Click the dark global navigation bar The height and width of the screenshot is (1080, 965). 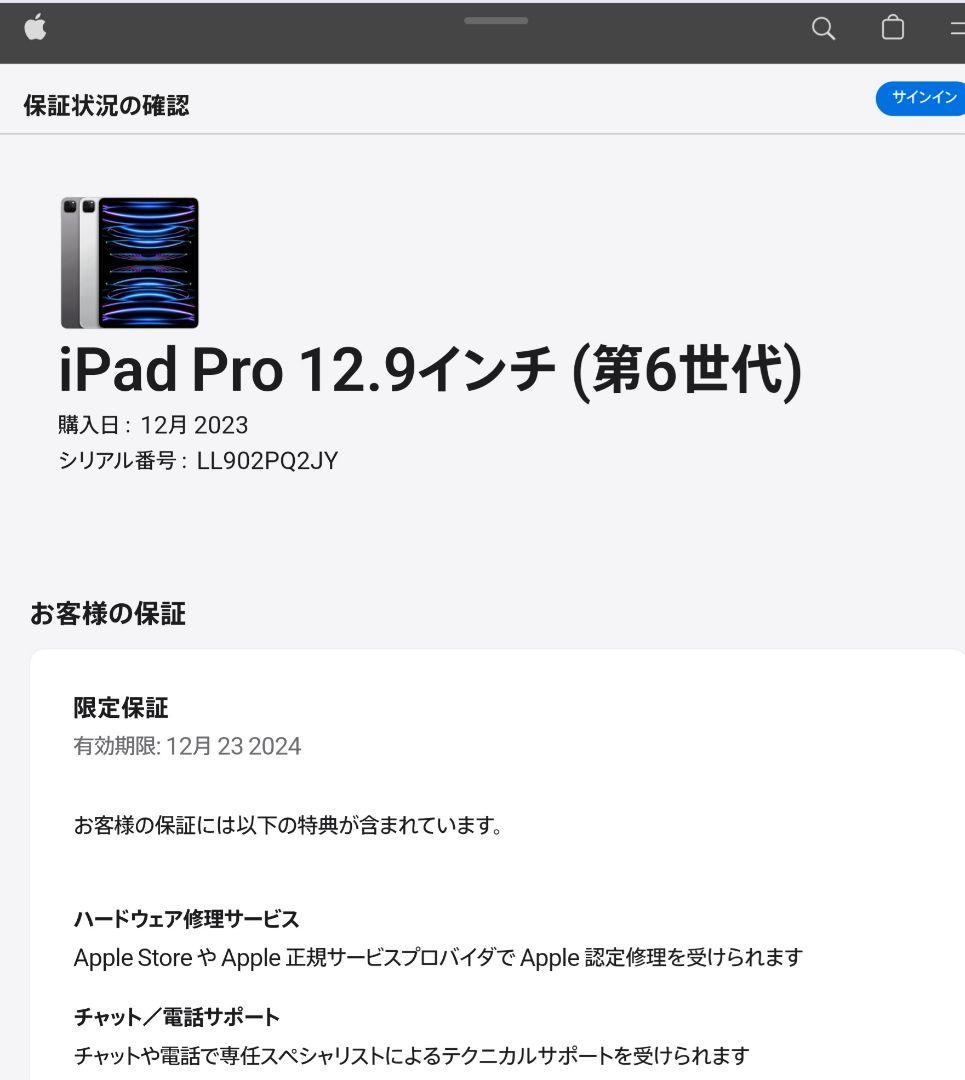[x=482, y=33]
